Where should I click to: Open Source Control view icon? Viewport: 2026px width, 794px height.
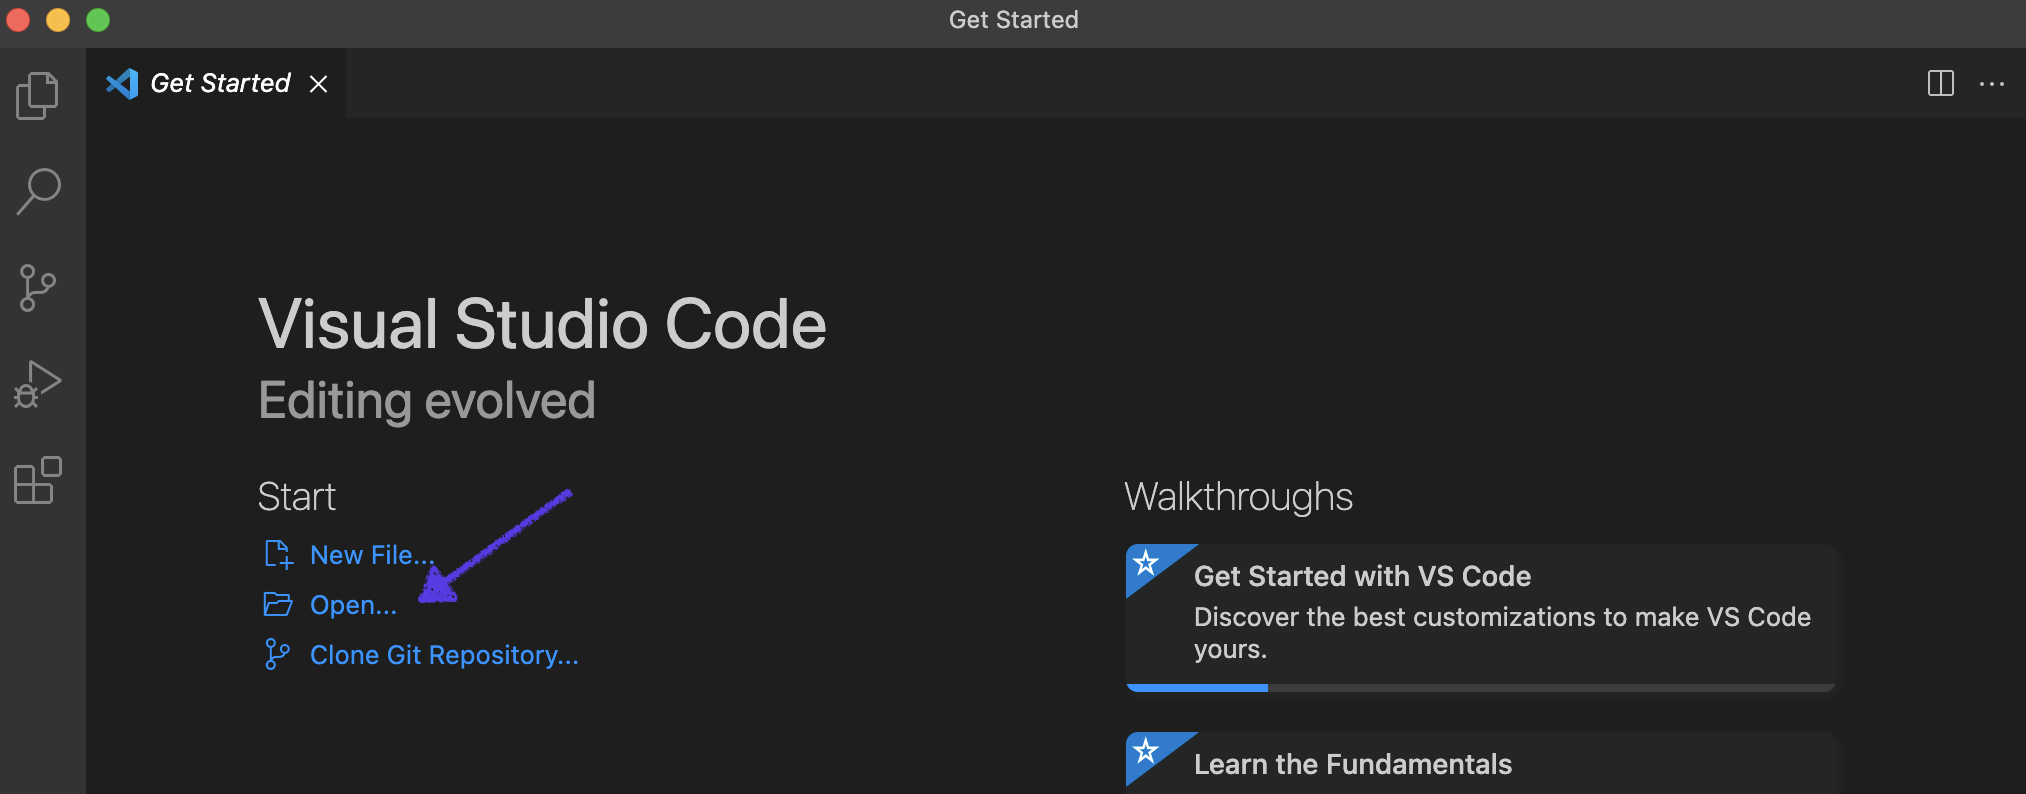[x=38, y=288]
